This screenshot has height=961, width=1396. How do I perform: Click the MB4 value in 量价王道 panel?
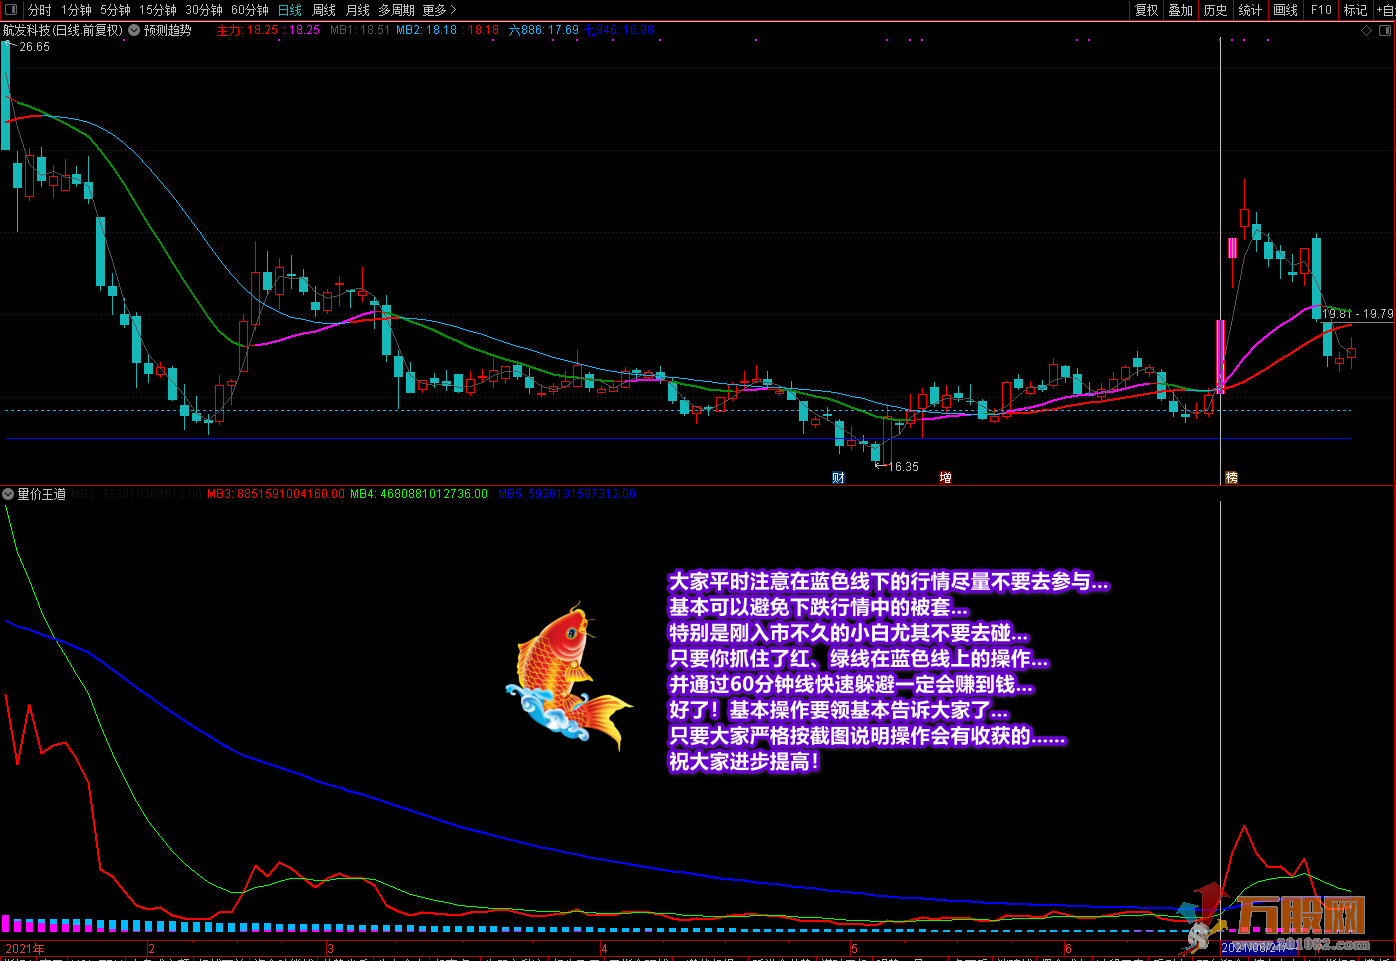point(419,494)
